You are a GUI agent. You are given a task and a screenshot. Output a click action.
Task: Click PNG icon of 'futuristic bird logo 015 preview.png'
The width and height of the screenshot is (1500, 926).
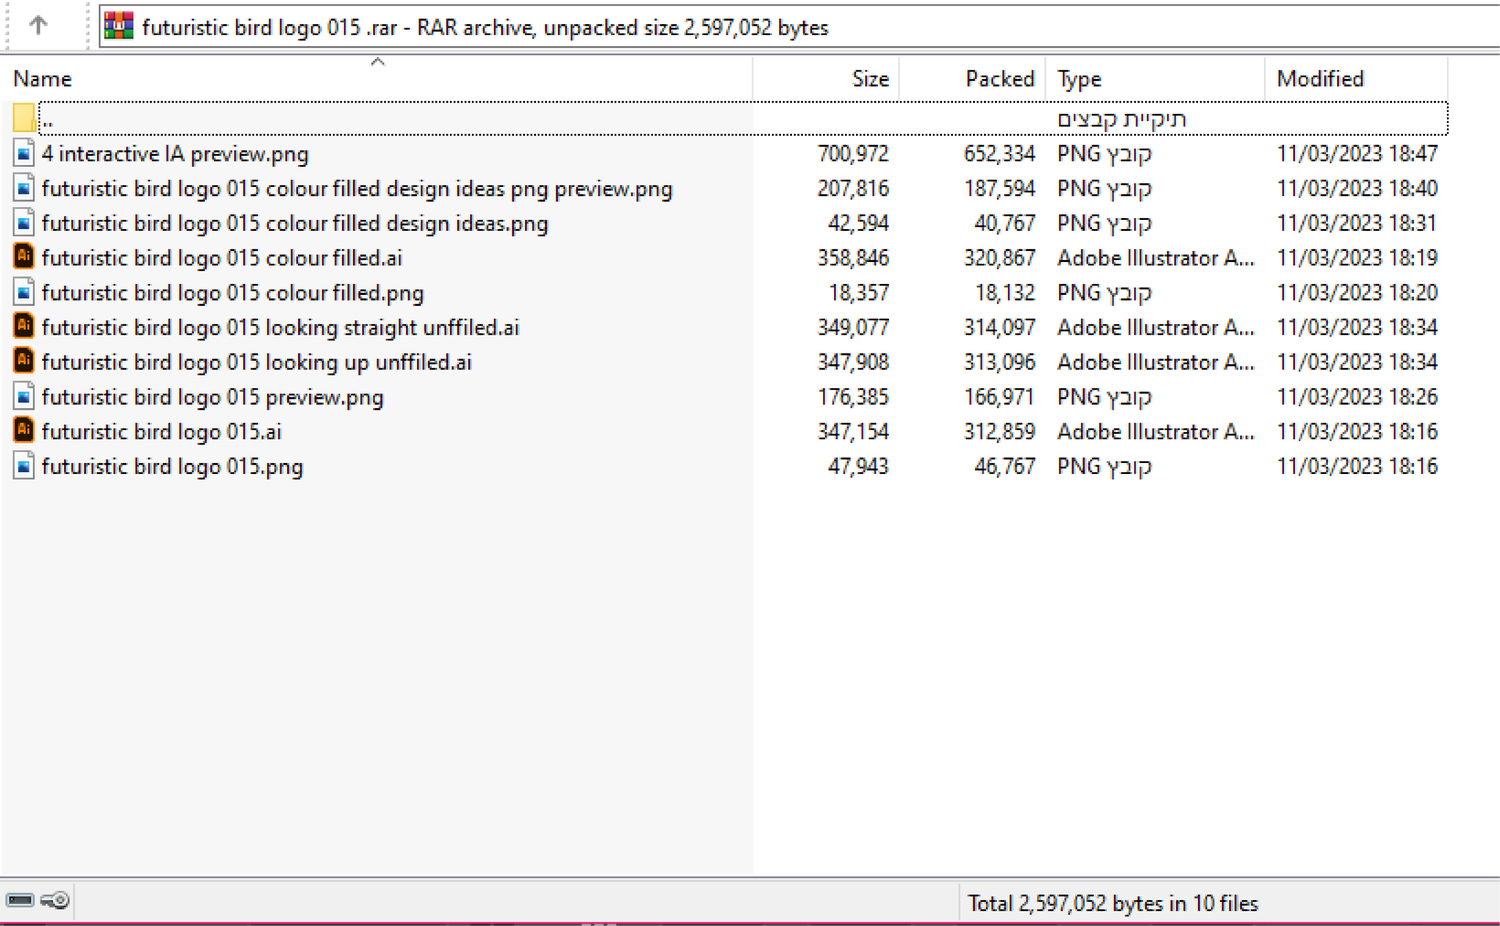click(24, 397)
